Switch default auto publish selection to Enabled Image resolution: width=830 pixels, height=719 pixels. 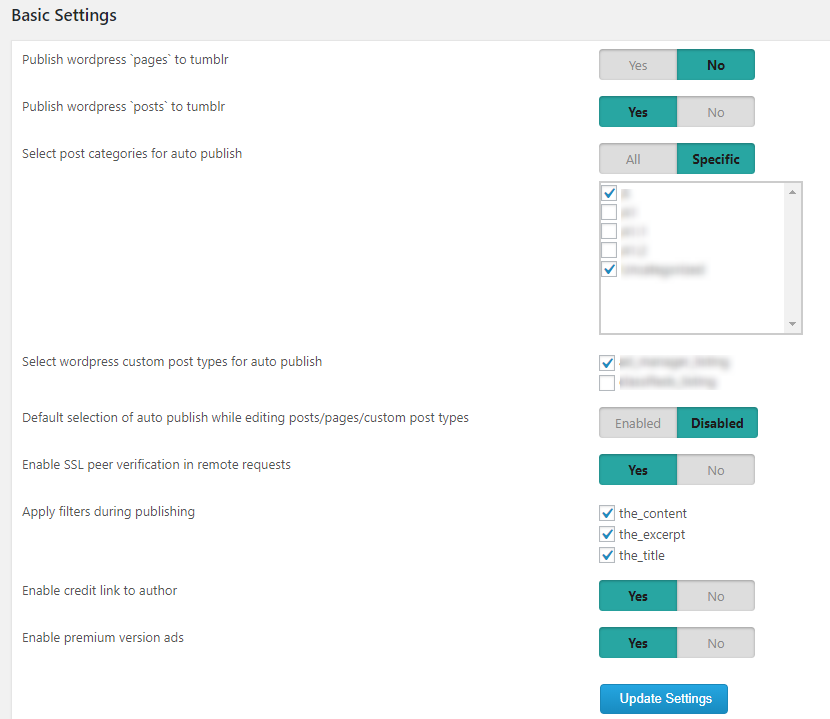637,422
